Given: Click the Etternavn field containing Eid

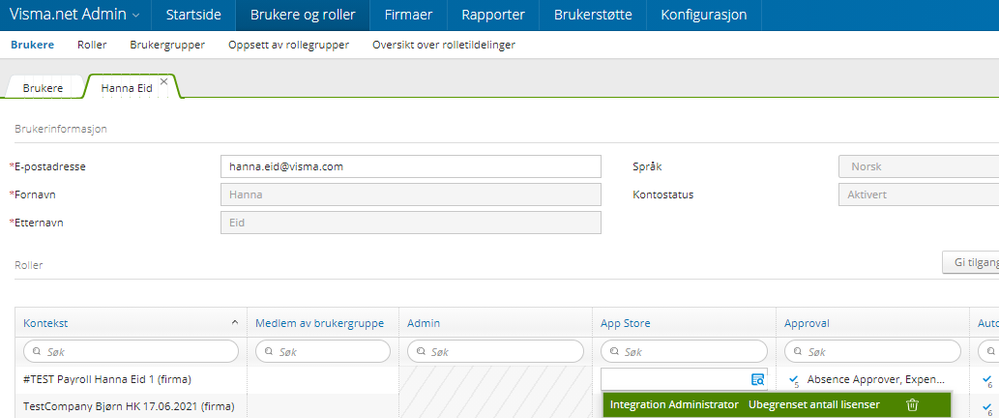Looking at the screenshot, I should pos(410,222).
